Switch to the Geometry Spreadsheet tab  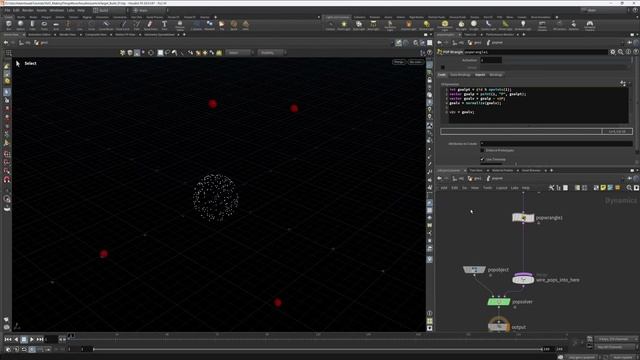(x=160, y=35)
